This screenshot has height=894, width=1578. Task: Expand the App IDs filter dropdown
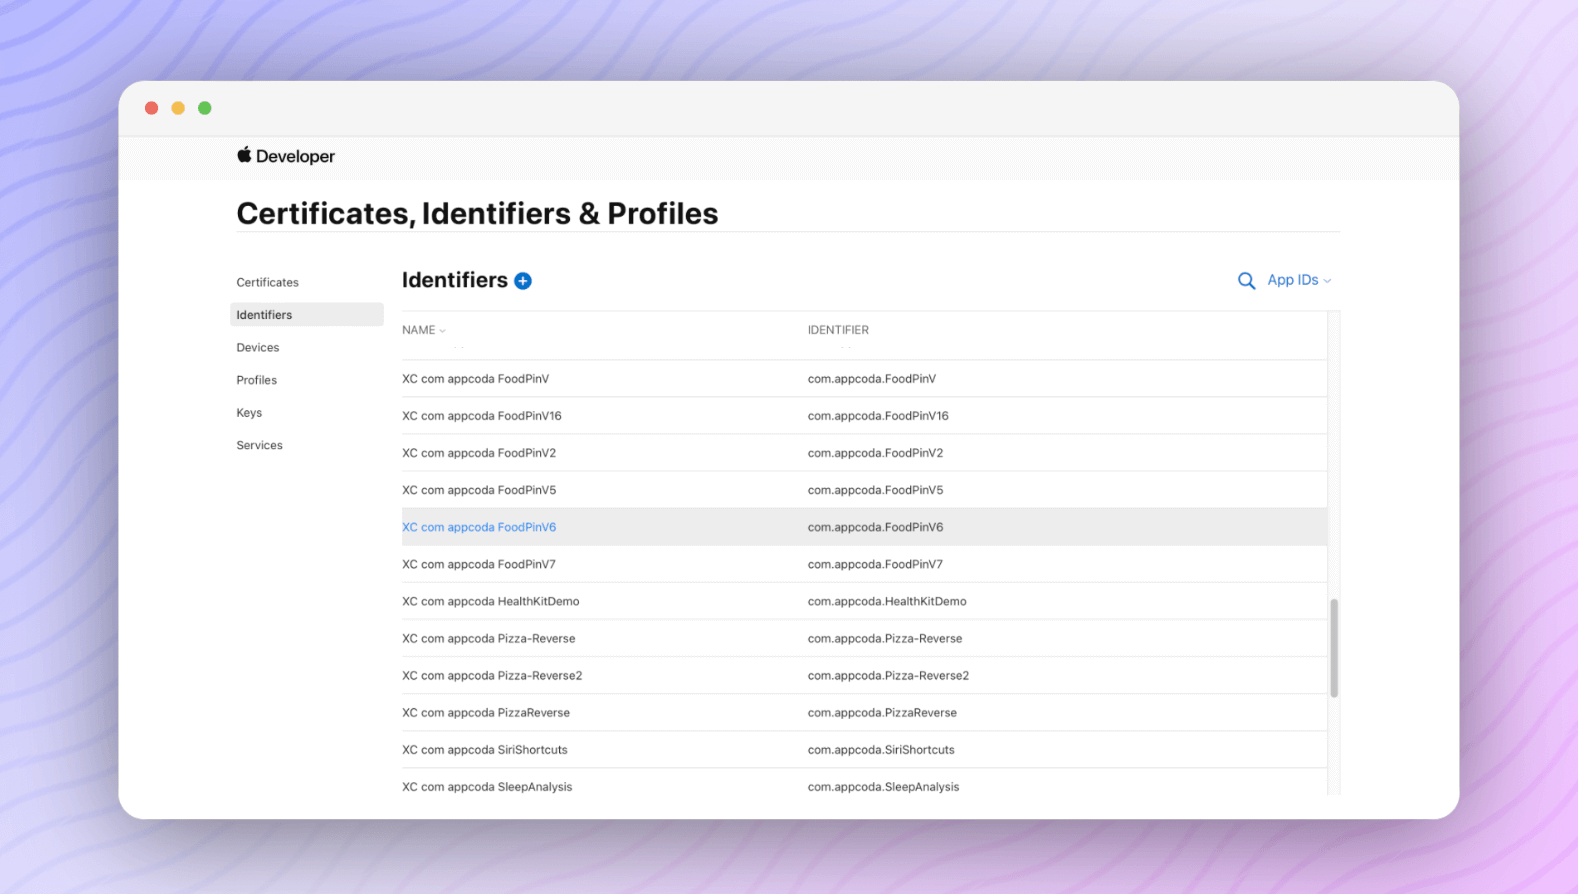pyautogui.click(x=1298, y=280)
